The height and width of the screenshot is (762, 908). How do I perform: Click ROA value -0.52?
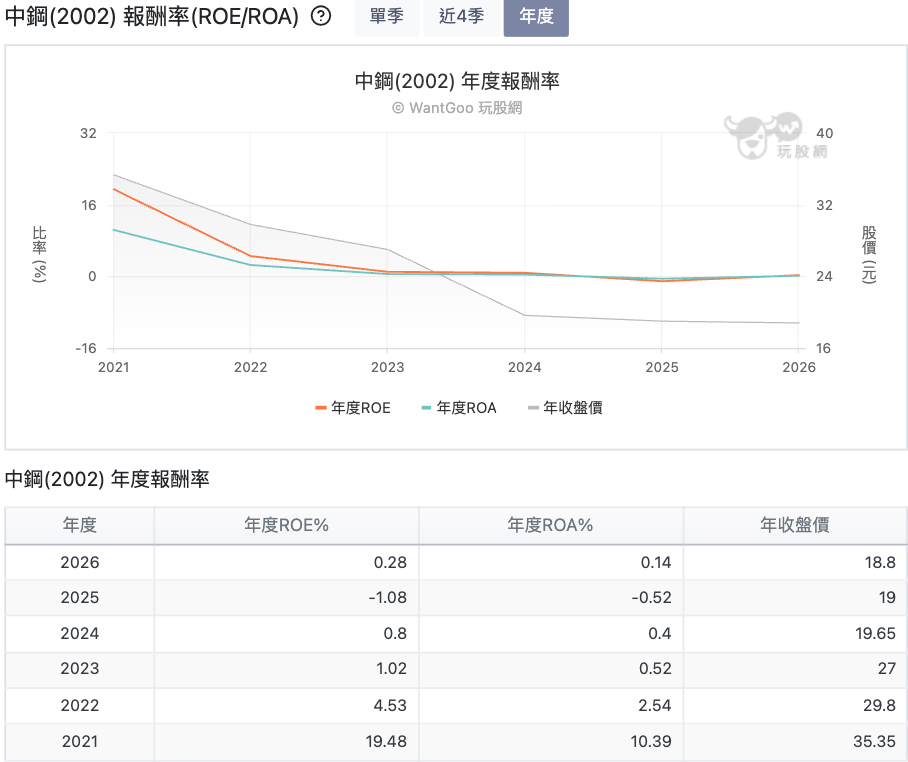[651, 598]
